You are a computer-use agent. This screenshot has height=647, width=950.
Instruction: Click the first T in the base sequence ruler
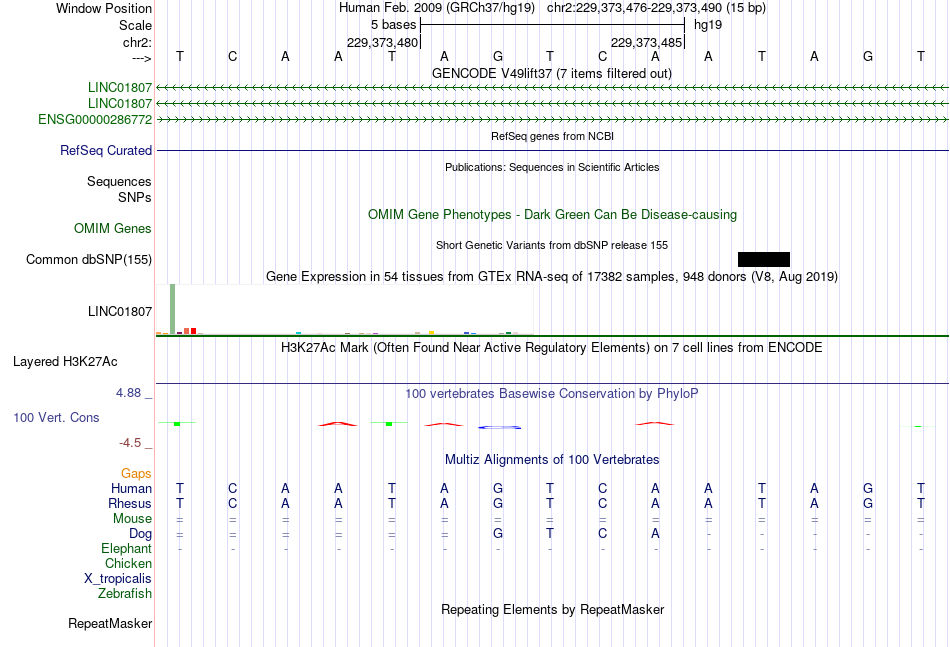(179, 56)
